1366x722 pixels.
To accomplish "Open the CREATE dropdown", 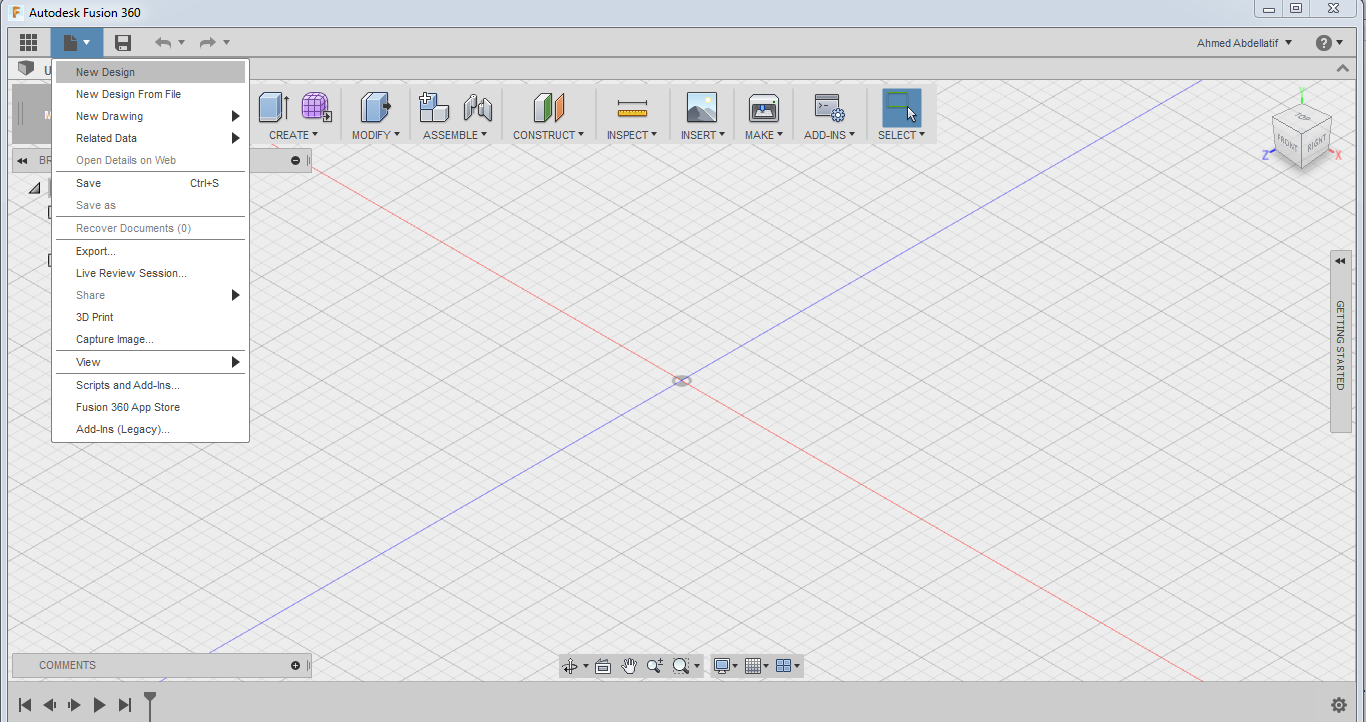I will [293, 135].
